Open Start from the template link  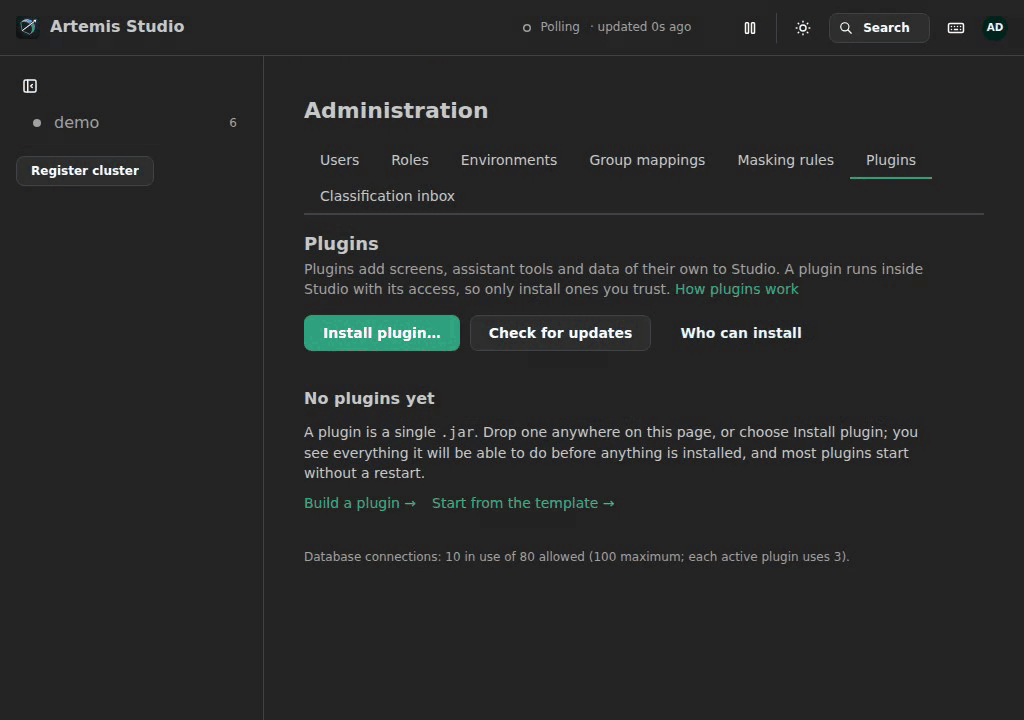522,503
